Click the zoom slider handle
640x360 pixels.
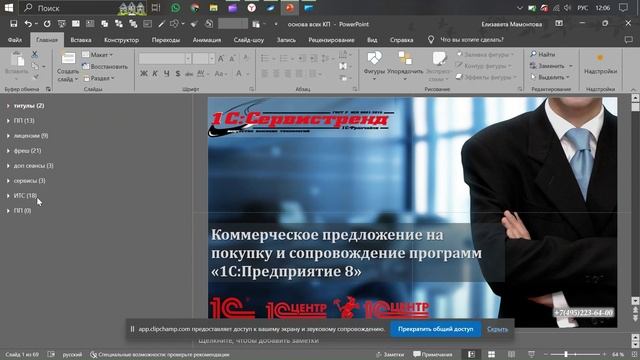[566, 354]
